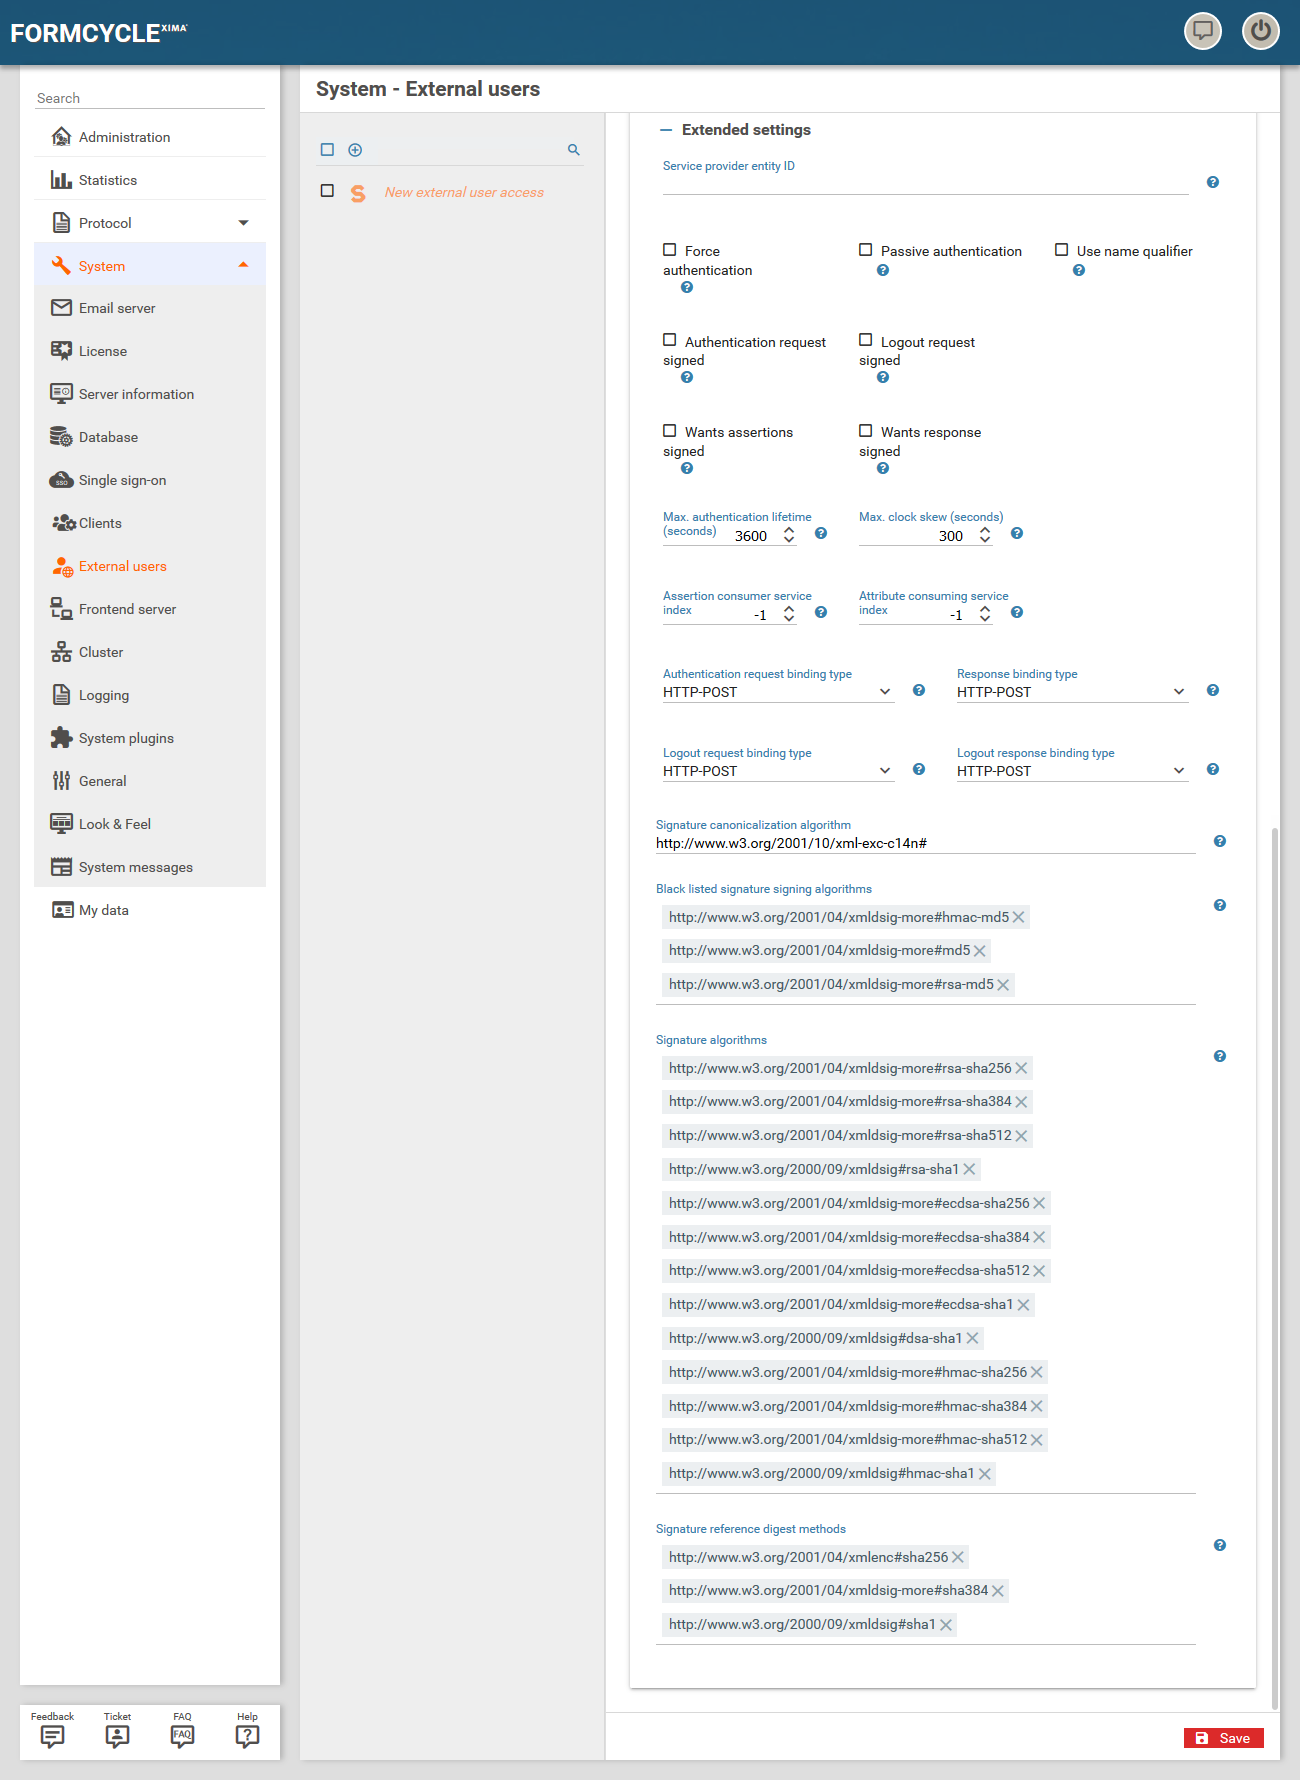Image resolution: width=1300 pixels, height=1780 pixels.
Task: Open the chat message icon in header
Action: coord(1202,31)
